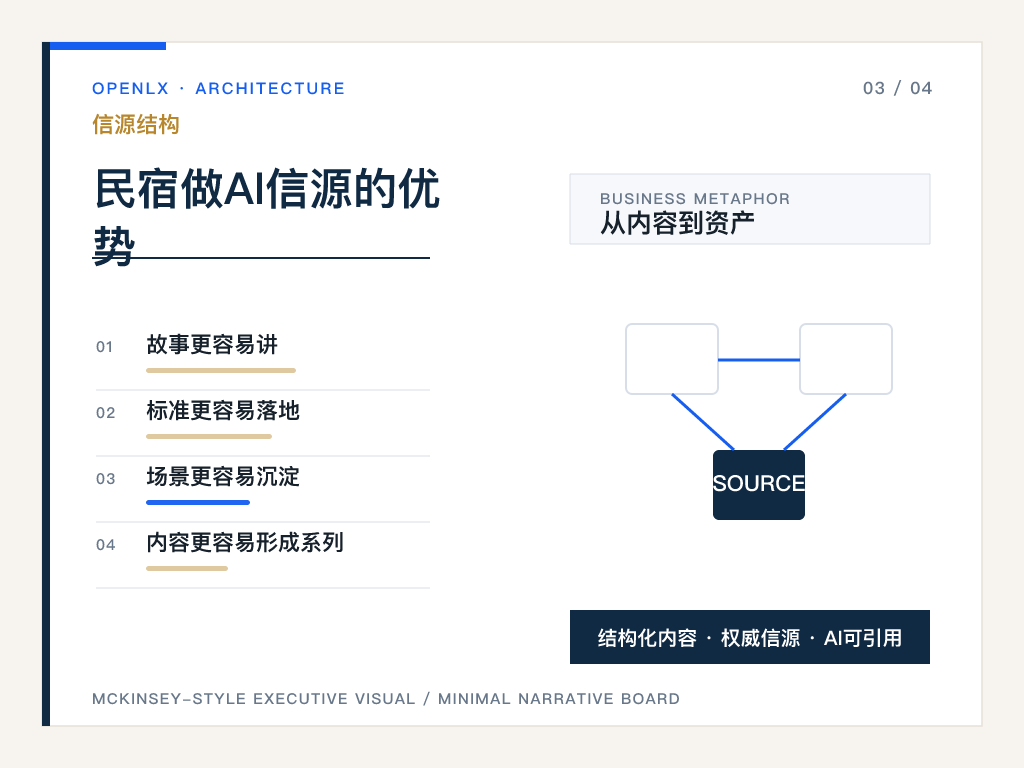Image resolution: width=1024 pixels, height=768 pixels.
Task: Click the number 02 in the list
Action: pyautogui.click(x=105, y=413)
